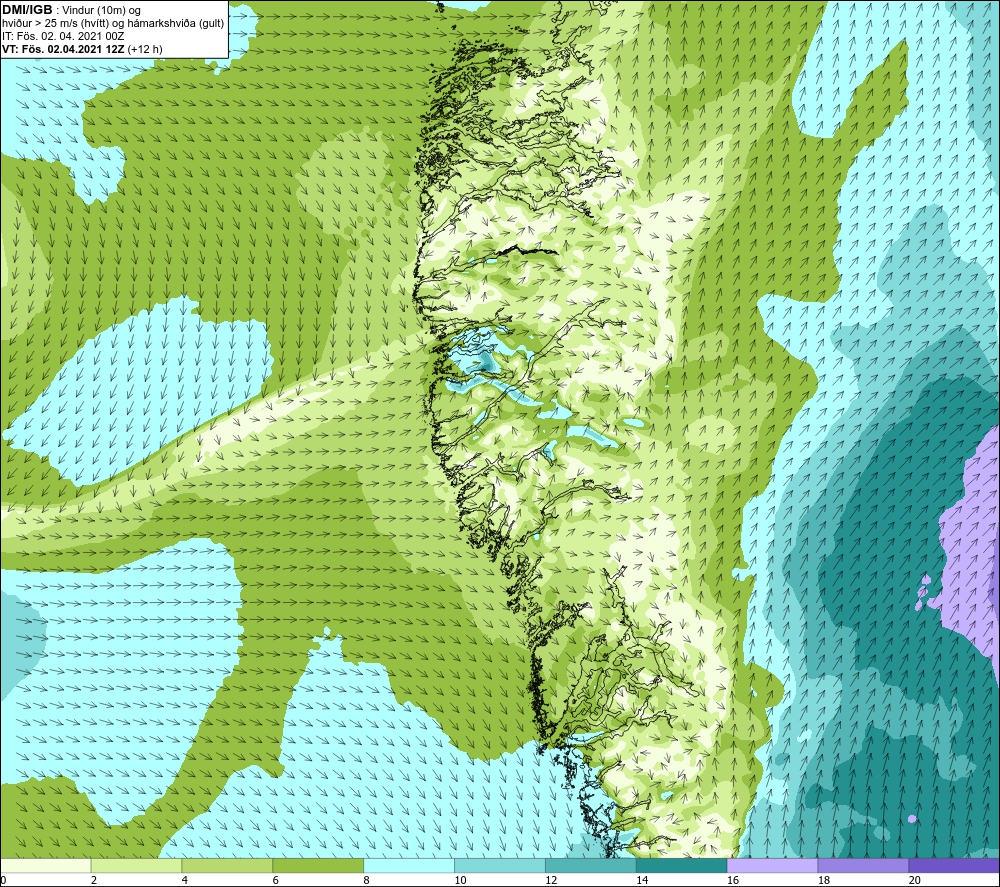Select the teal 12–14 m/s swatch
This screenshot has height=887, width=1000.
coord(591,865)
